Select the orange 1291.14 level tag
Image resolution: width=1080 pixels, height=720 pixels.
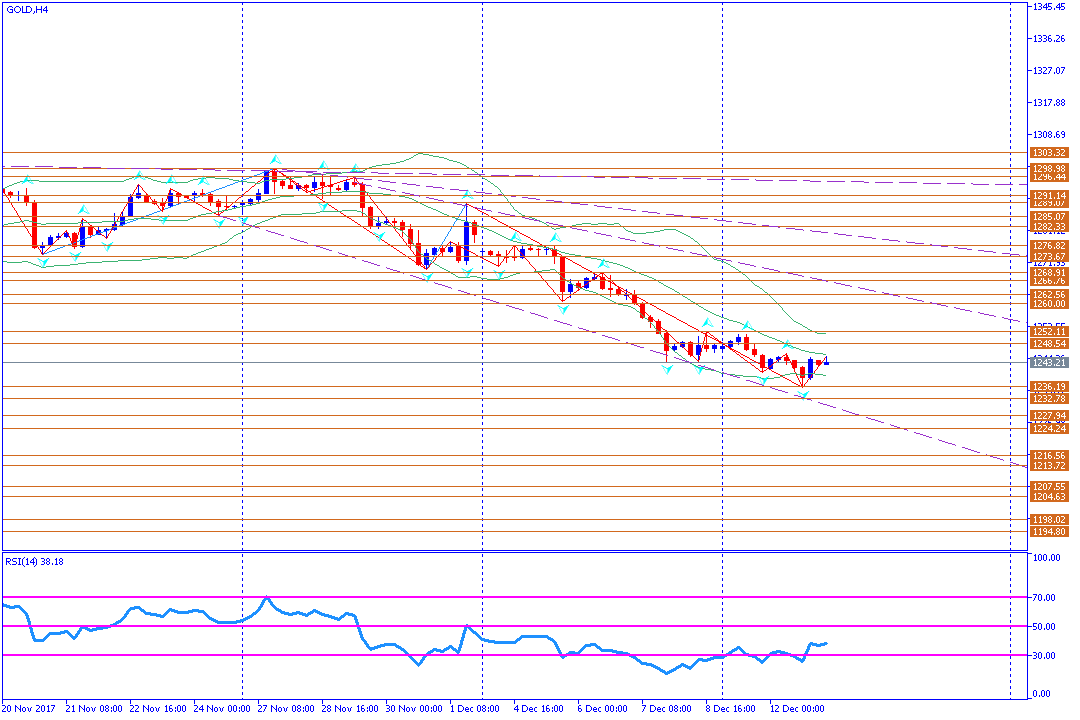[1049, 196]
